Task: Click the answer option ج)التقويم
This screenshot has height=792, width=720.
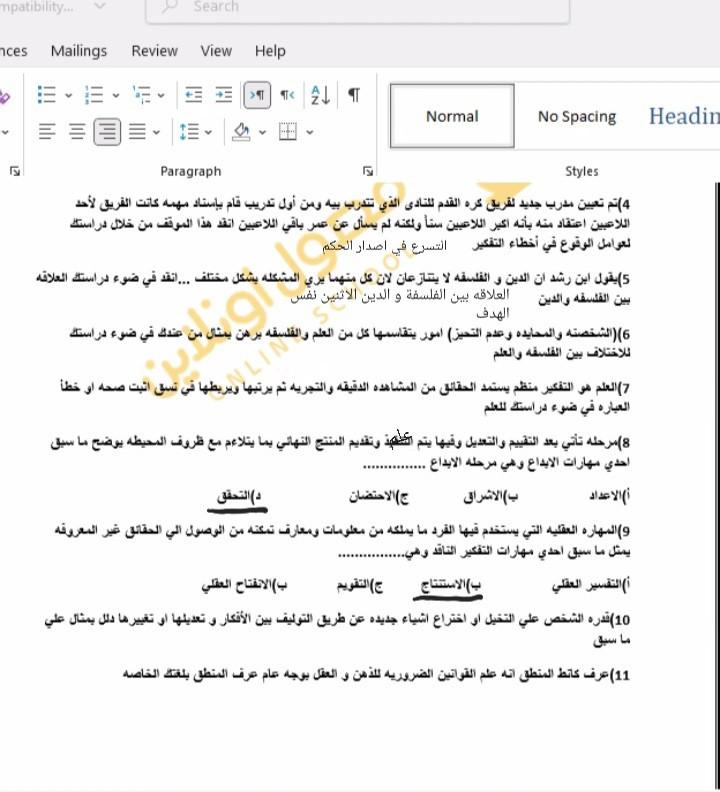Action: point(359,584)
